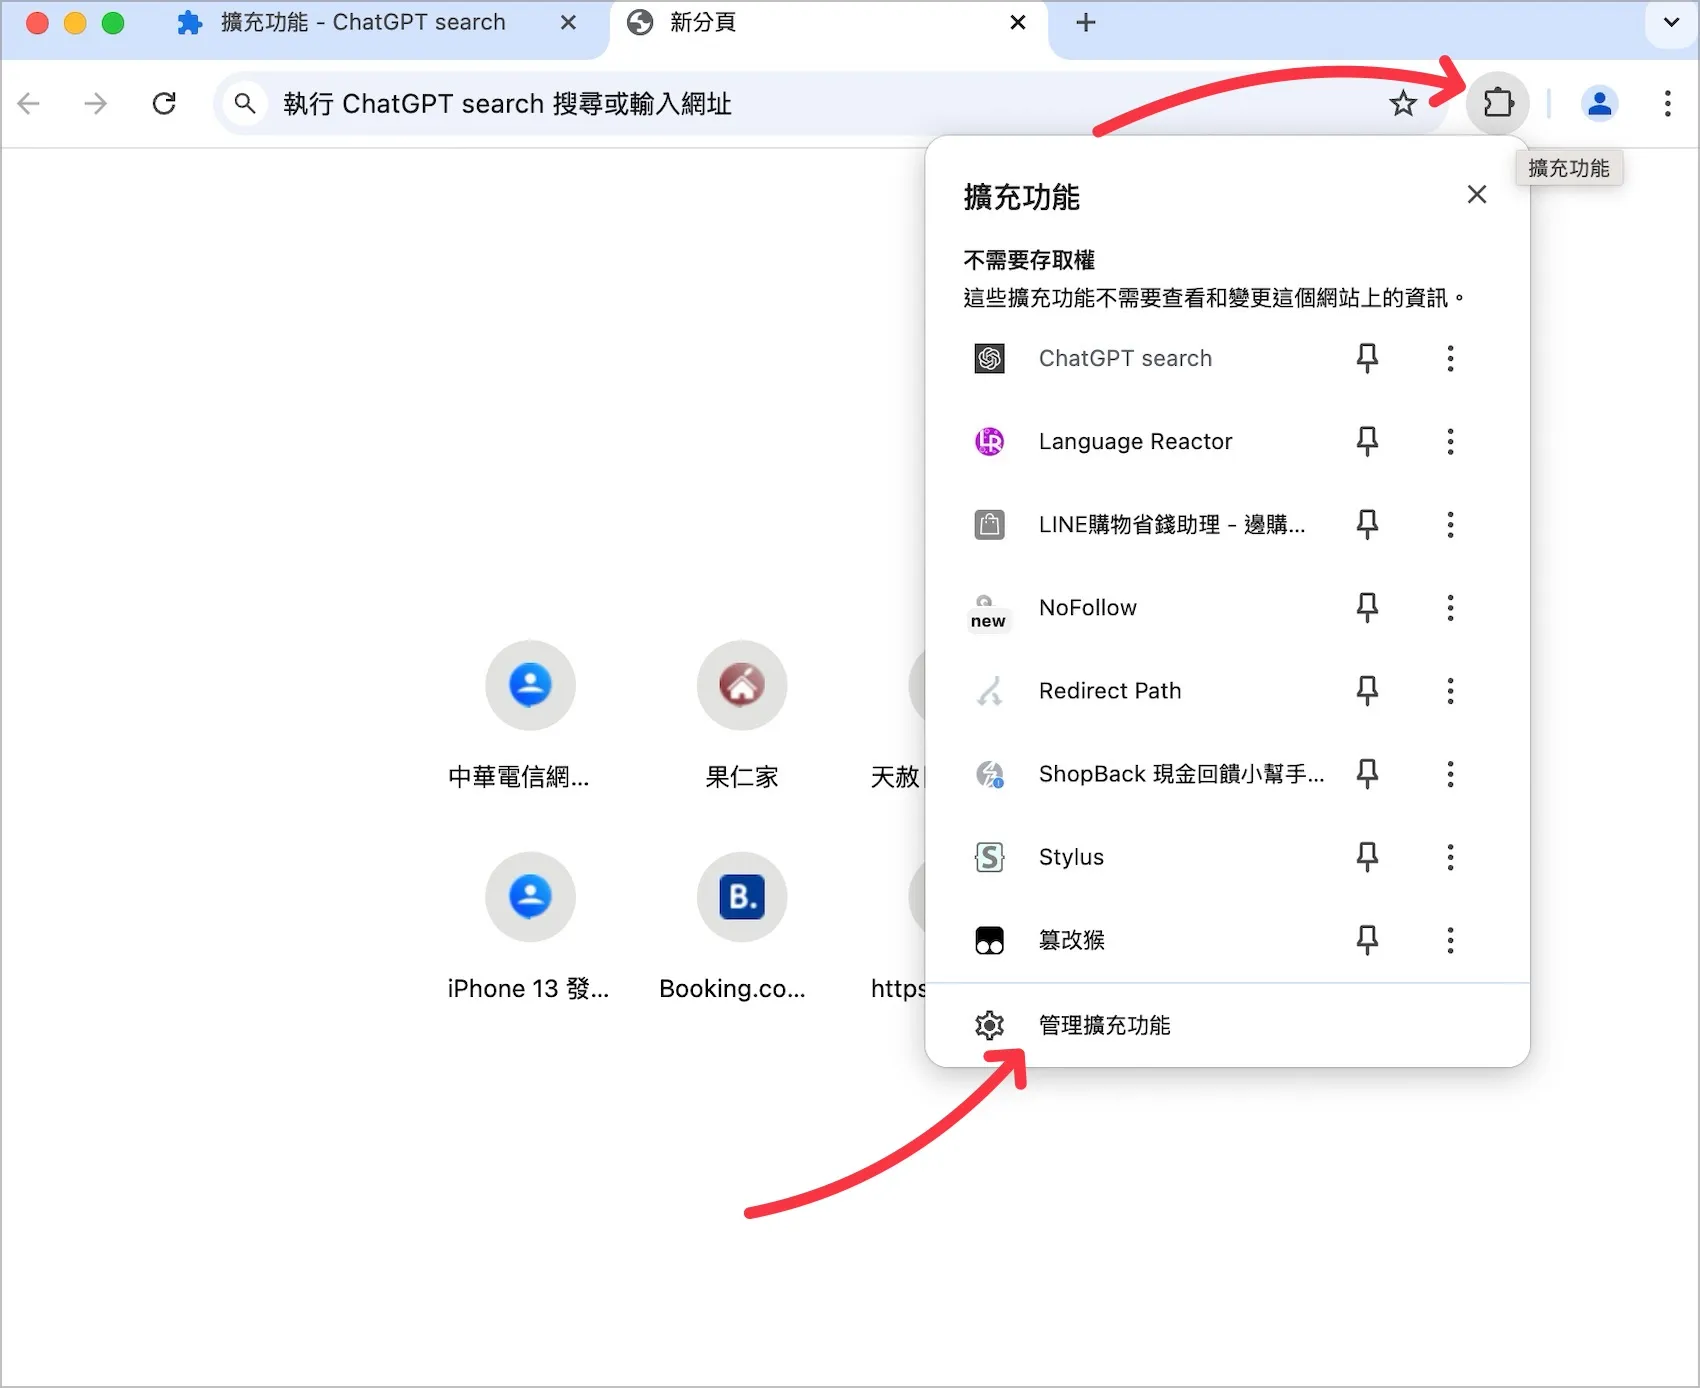Pin the Stylus extension
The width and height of the screenshot is (1700, 1388).
coord(1367,856)
